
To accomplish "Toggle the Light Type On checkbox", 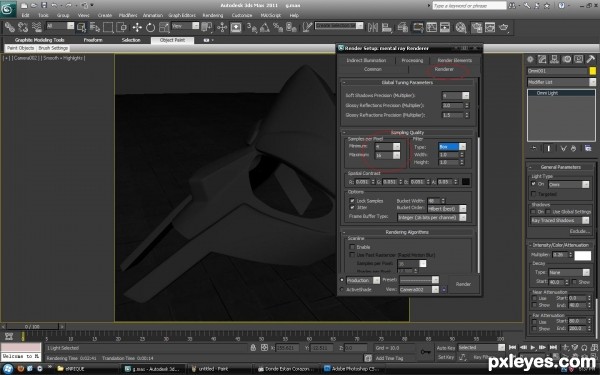I will 534,184.
